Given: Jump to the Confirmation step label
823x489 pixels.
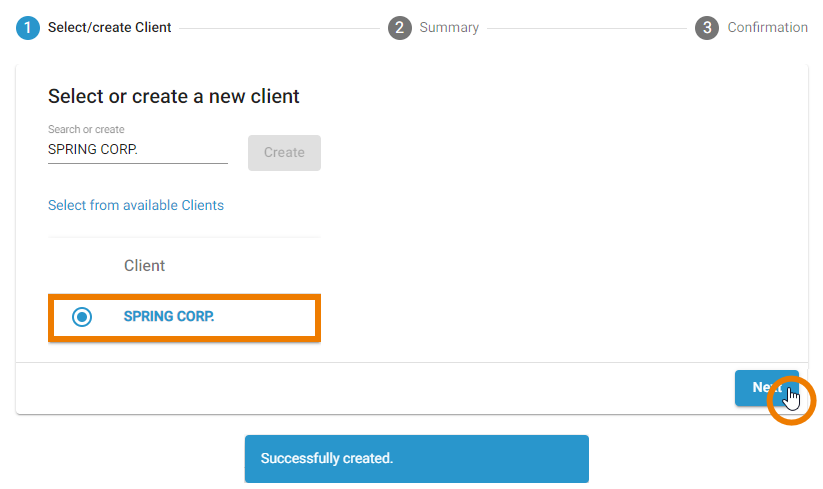Looking at the screenshot, I should [x=767, y=28].
